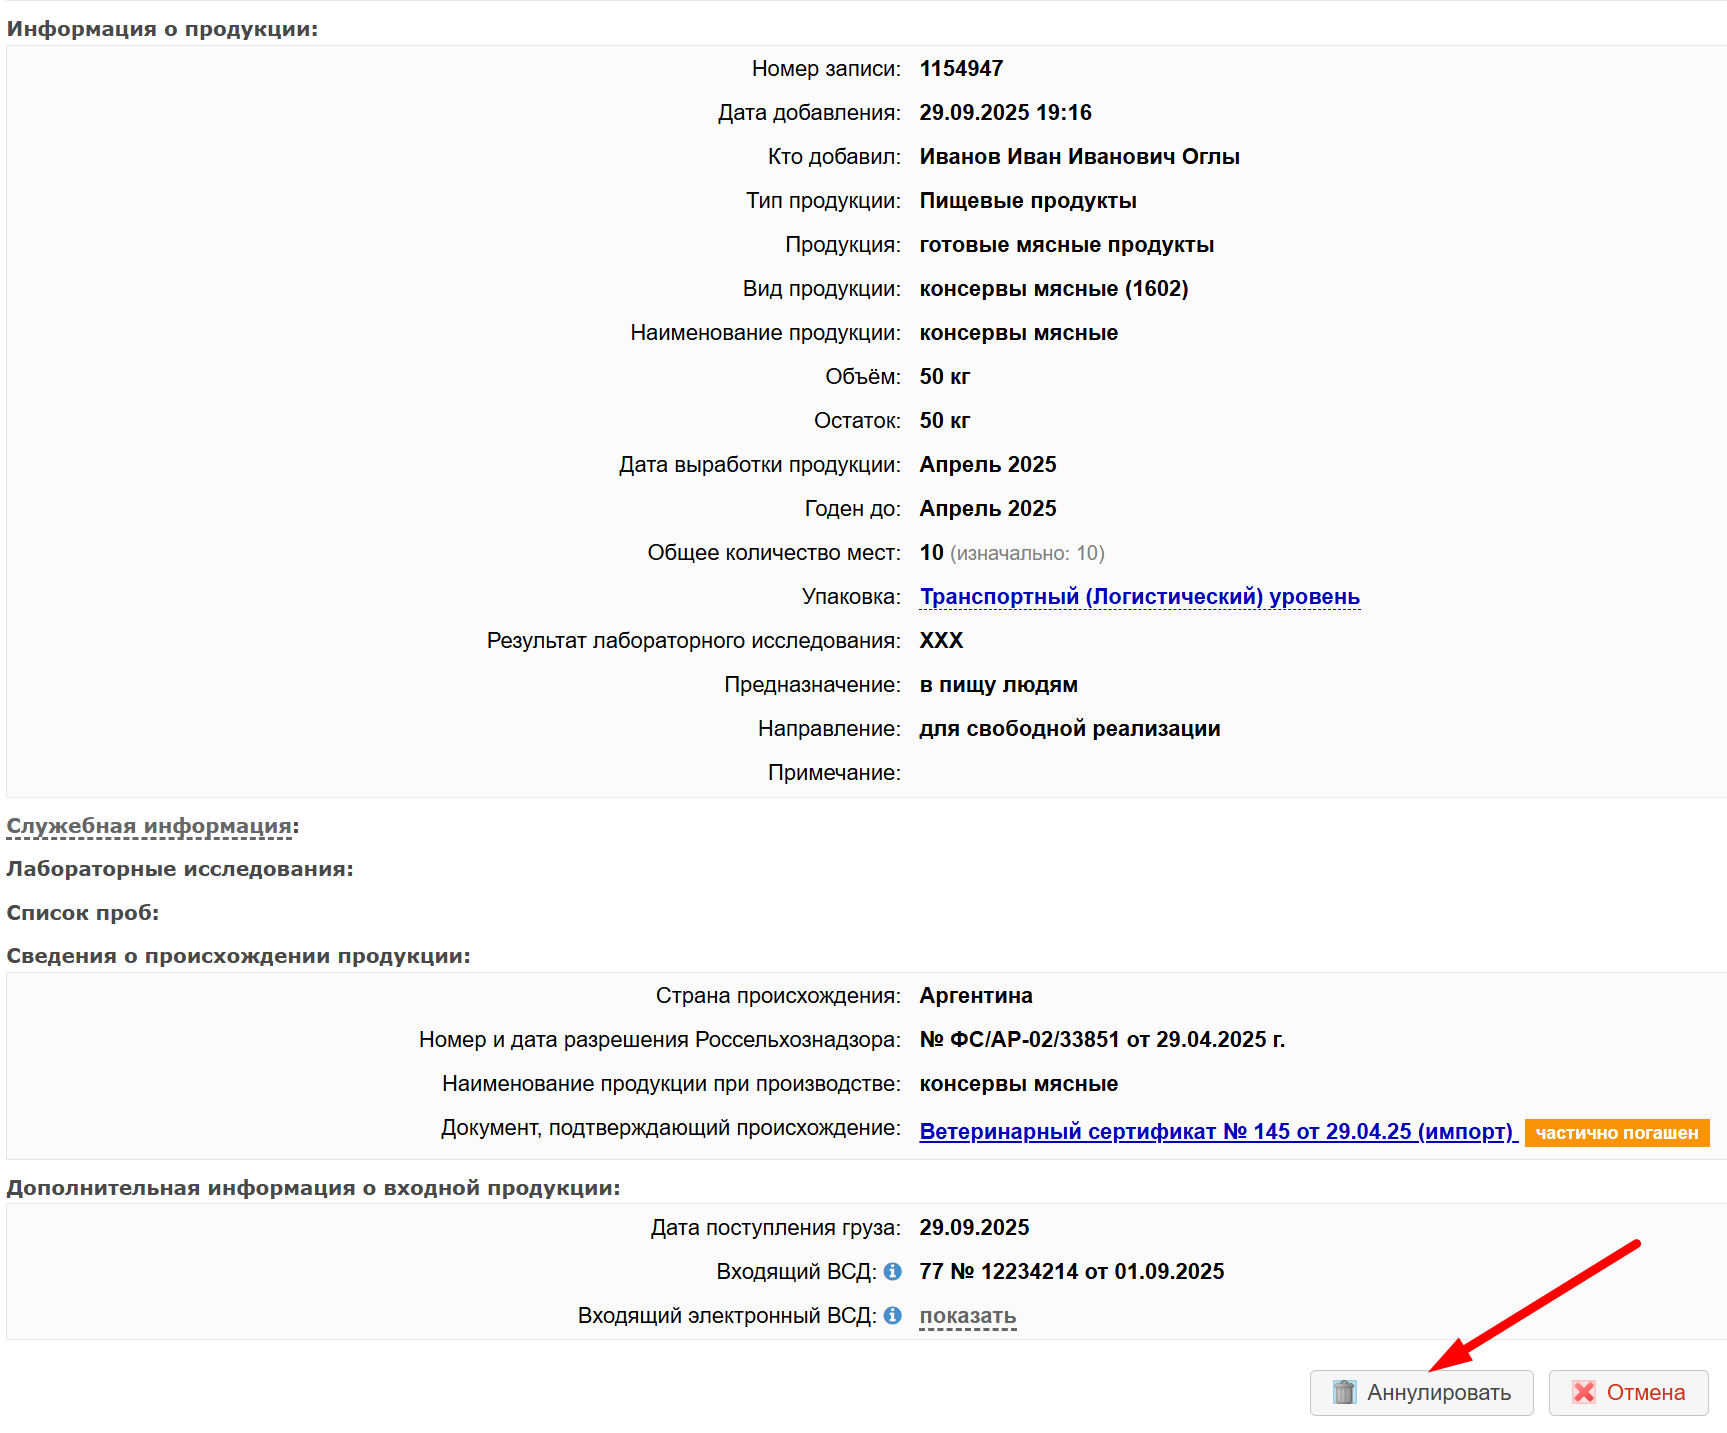Click the info icon beside "Входящий ВСД"
Screen dimensions: 1727x1433
893,1271
